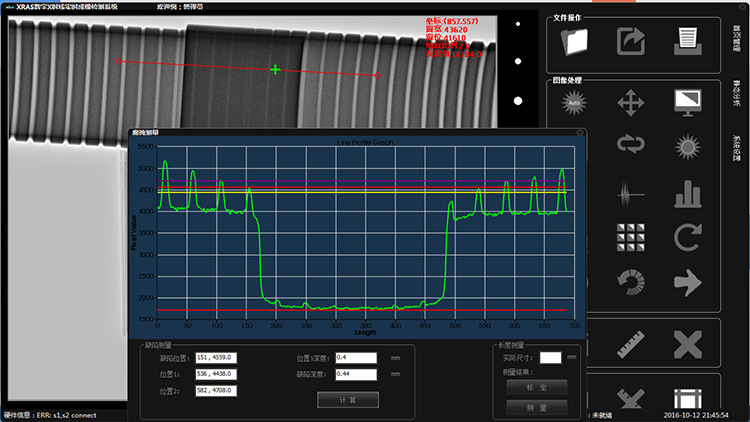
Task: Click the status text ERR: s1,s2 connect
Action: click(66, 415)
